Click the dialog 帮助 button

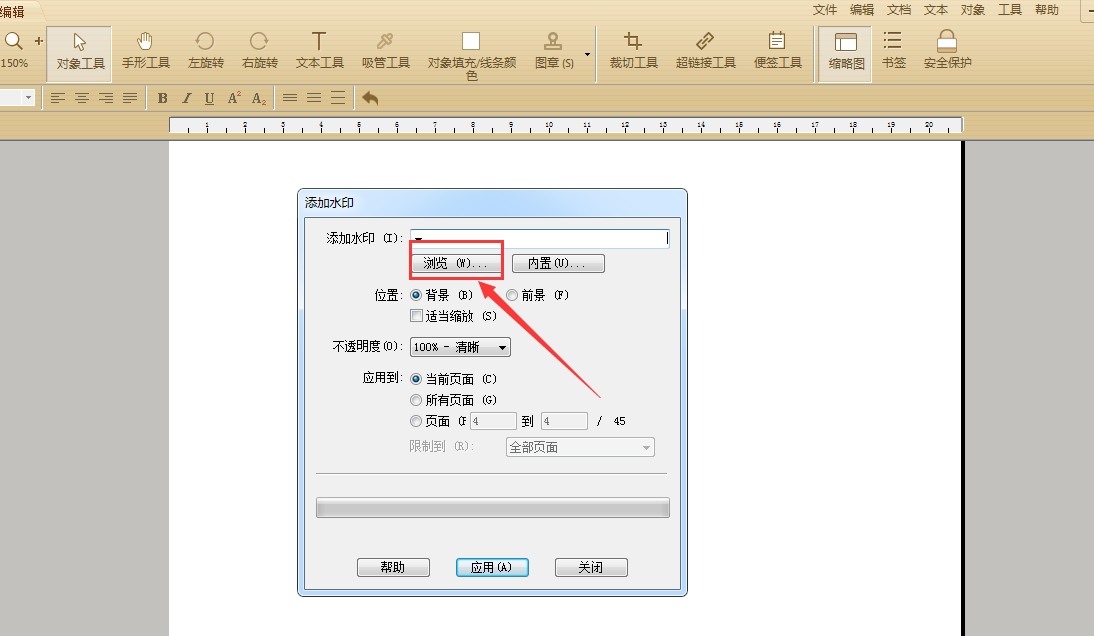(394, 567)
